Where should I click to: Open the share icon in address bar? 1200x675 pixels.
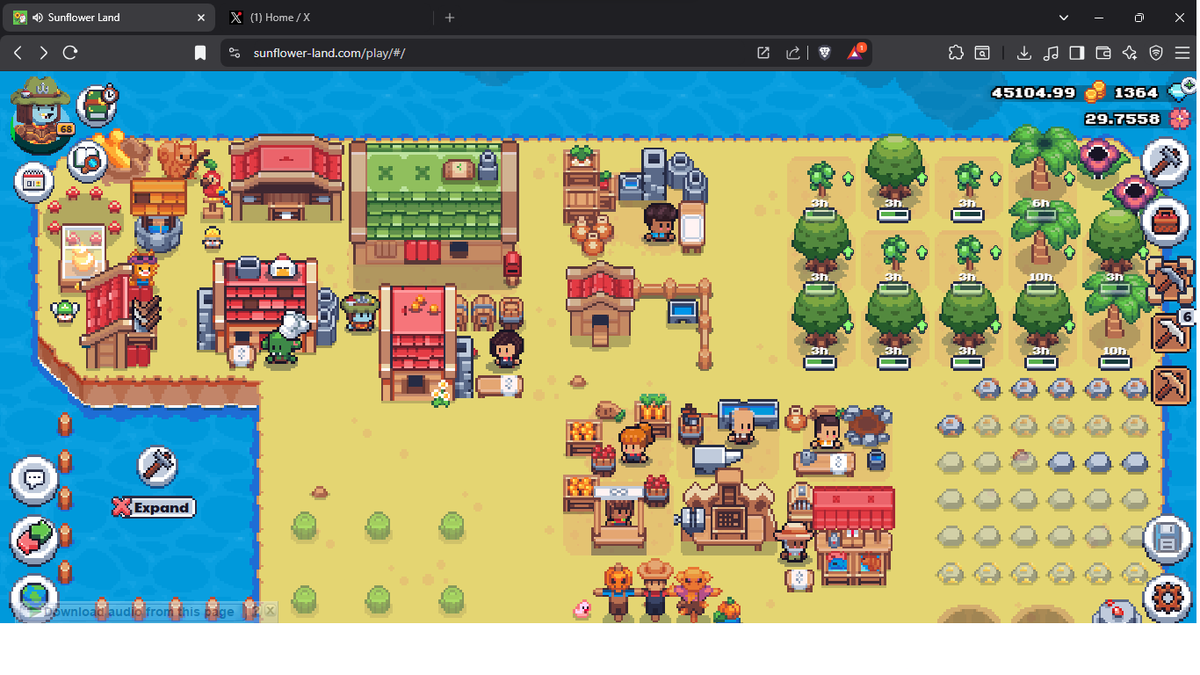pos(793,52)
